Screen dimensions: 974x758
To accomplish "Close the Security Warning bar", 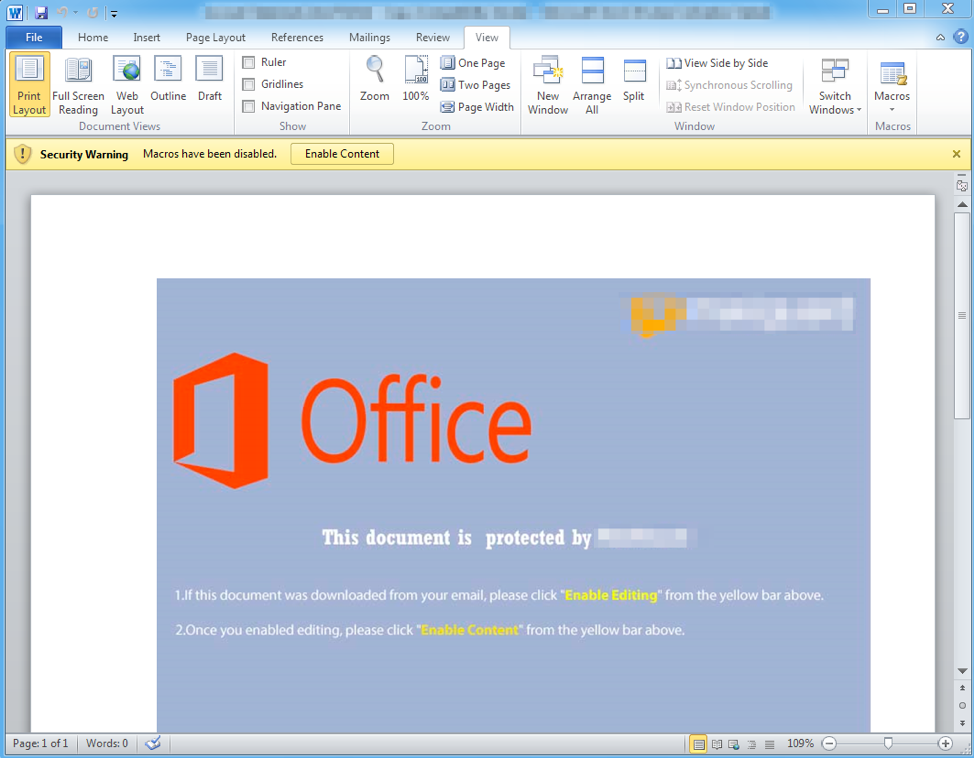I will click(957, 154).
